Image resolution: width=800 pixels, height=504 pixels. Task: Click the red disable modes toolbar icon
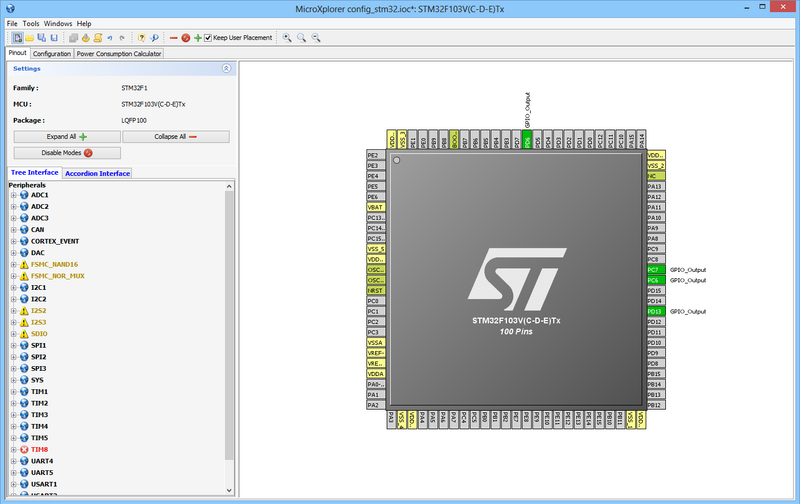point(186,38)
